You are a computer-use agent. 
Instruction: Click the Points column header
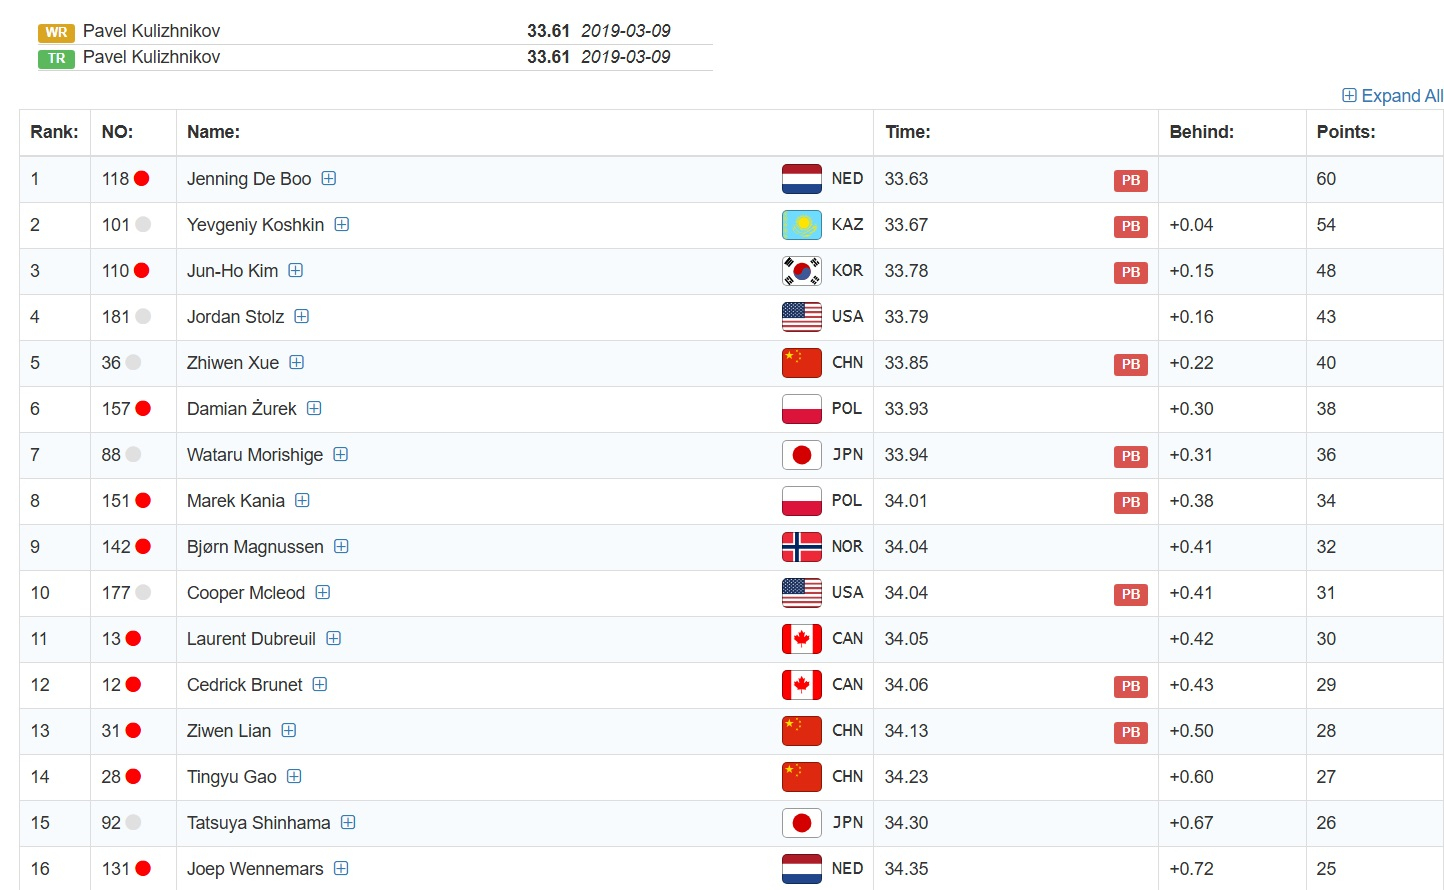[x=1345, y=132]
